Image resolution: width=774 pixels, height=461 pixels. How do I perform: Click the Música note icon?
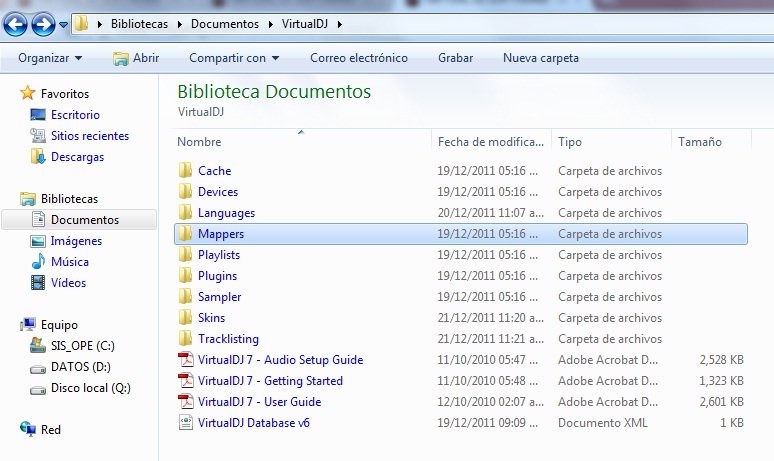click(x=38, y=261)
